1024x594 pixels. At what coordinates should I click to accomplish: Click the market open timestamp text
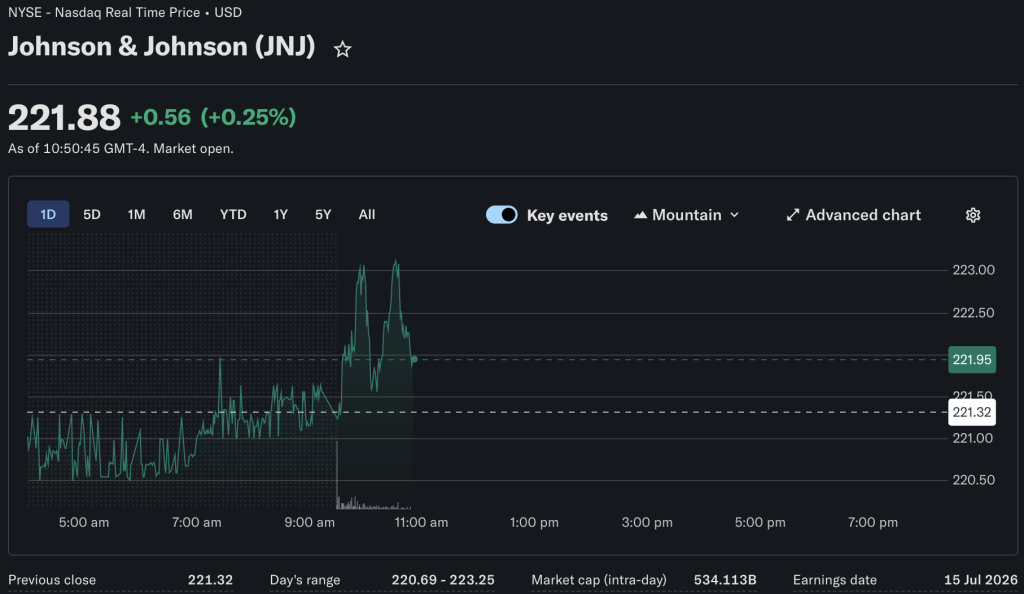[121, 149]
